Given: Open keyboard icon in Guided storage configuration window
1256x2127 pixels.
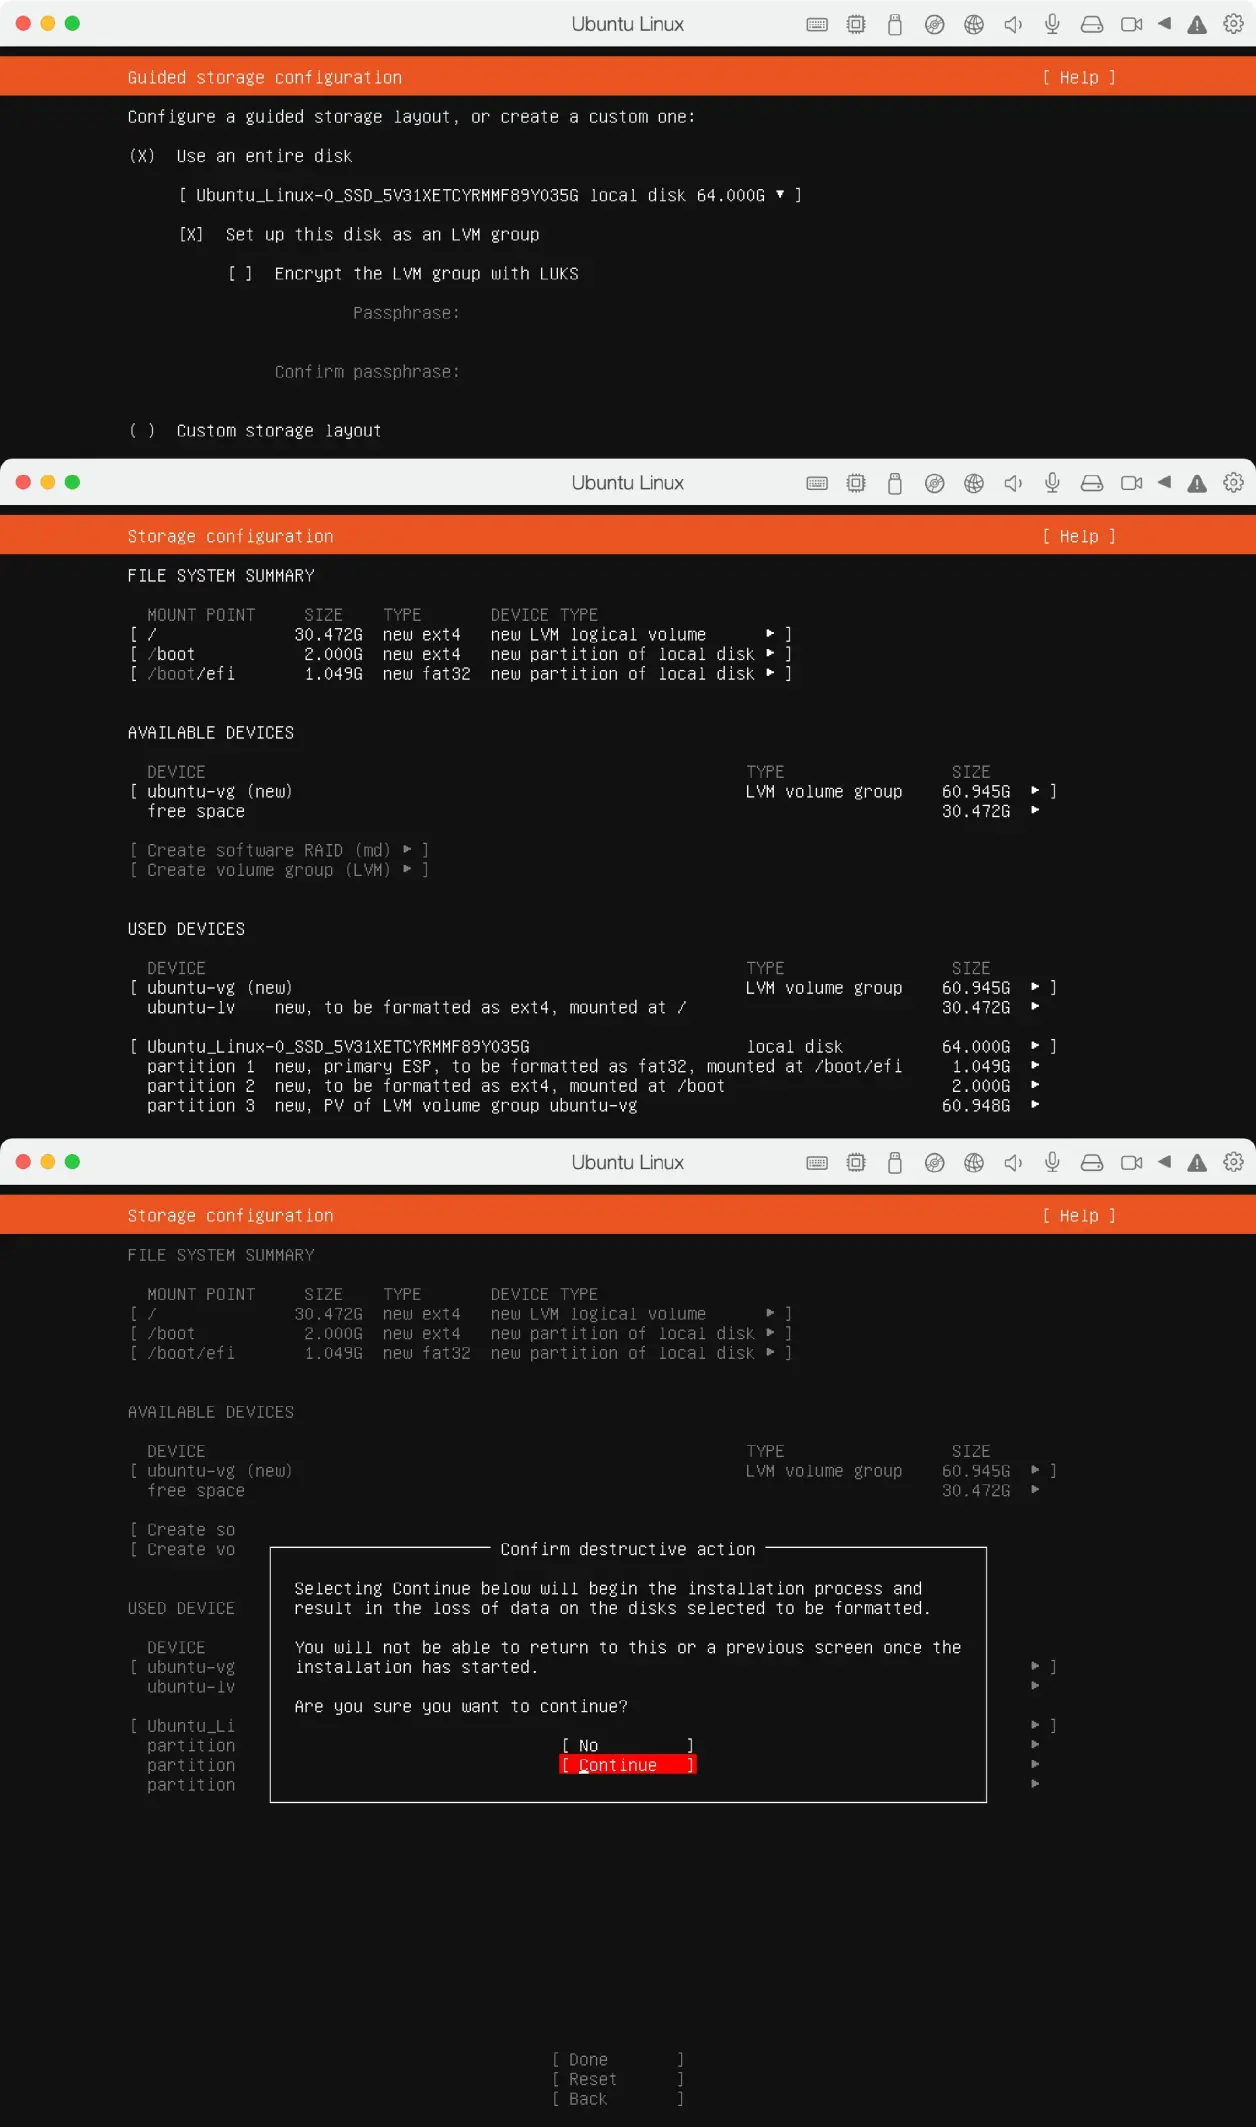Looking at the screenshot, I should coord(817,24).
